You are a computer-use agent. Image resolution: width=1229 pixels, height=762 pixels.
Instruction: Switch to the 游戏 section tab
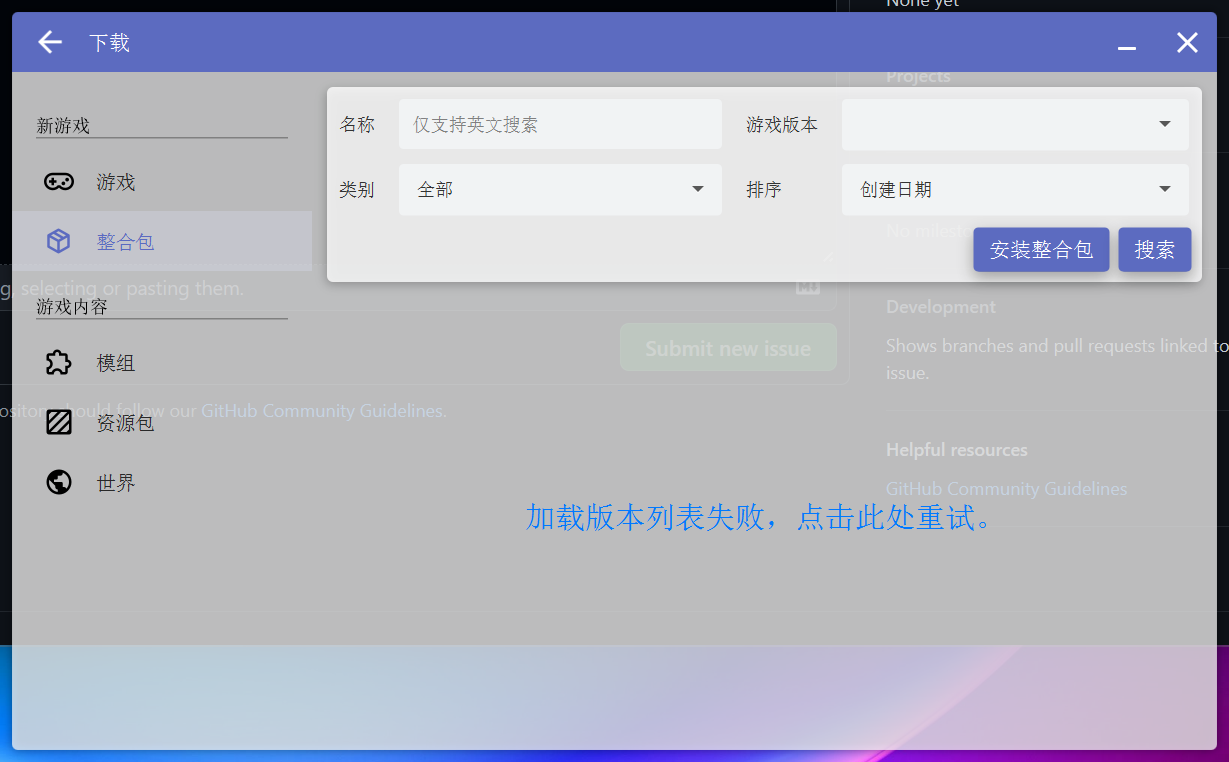pos(116,182)
